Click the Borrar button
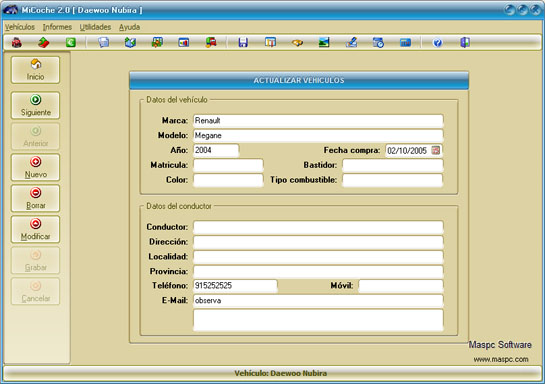Screen dimensions: 545x384 pos(35,198)
